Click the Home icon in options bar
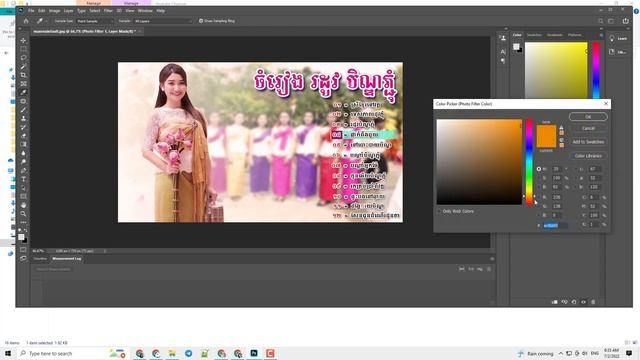 click(26, 21)
